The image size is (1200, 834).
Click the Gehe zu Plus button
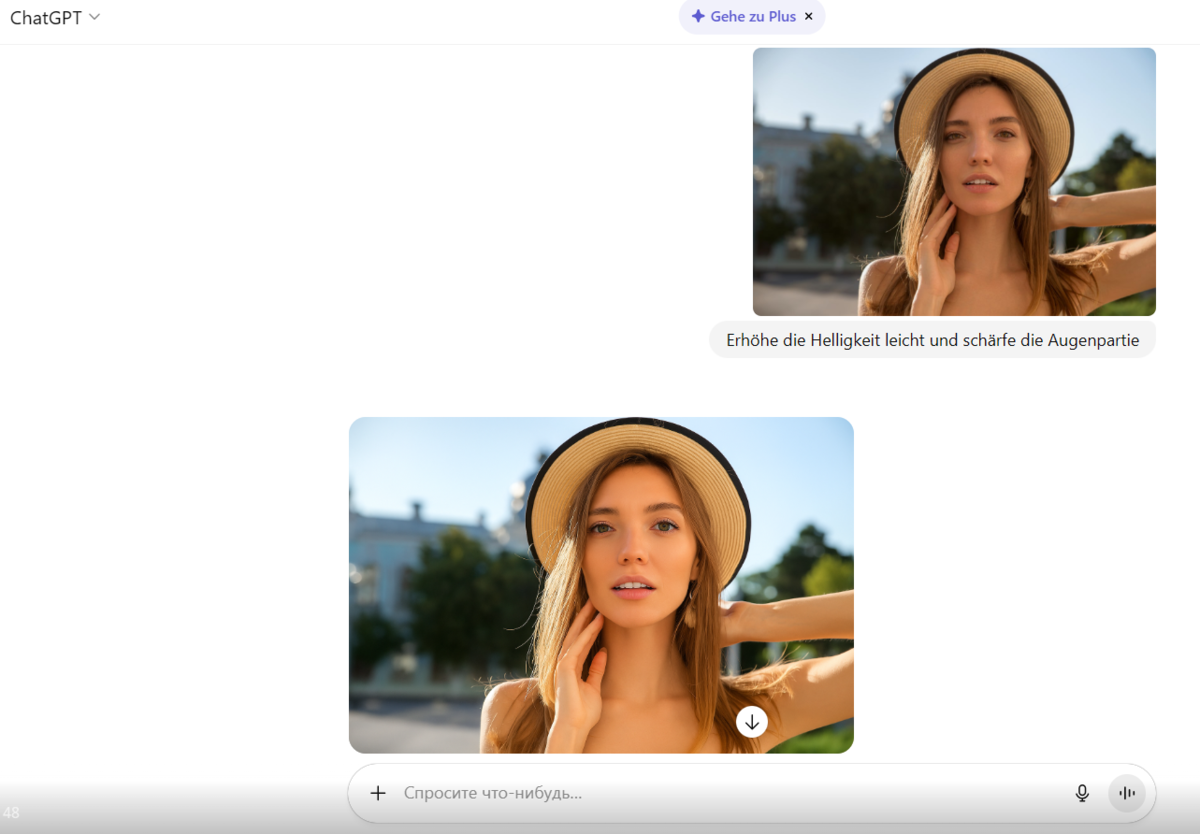click(x=745, y=16)
